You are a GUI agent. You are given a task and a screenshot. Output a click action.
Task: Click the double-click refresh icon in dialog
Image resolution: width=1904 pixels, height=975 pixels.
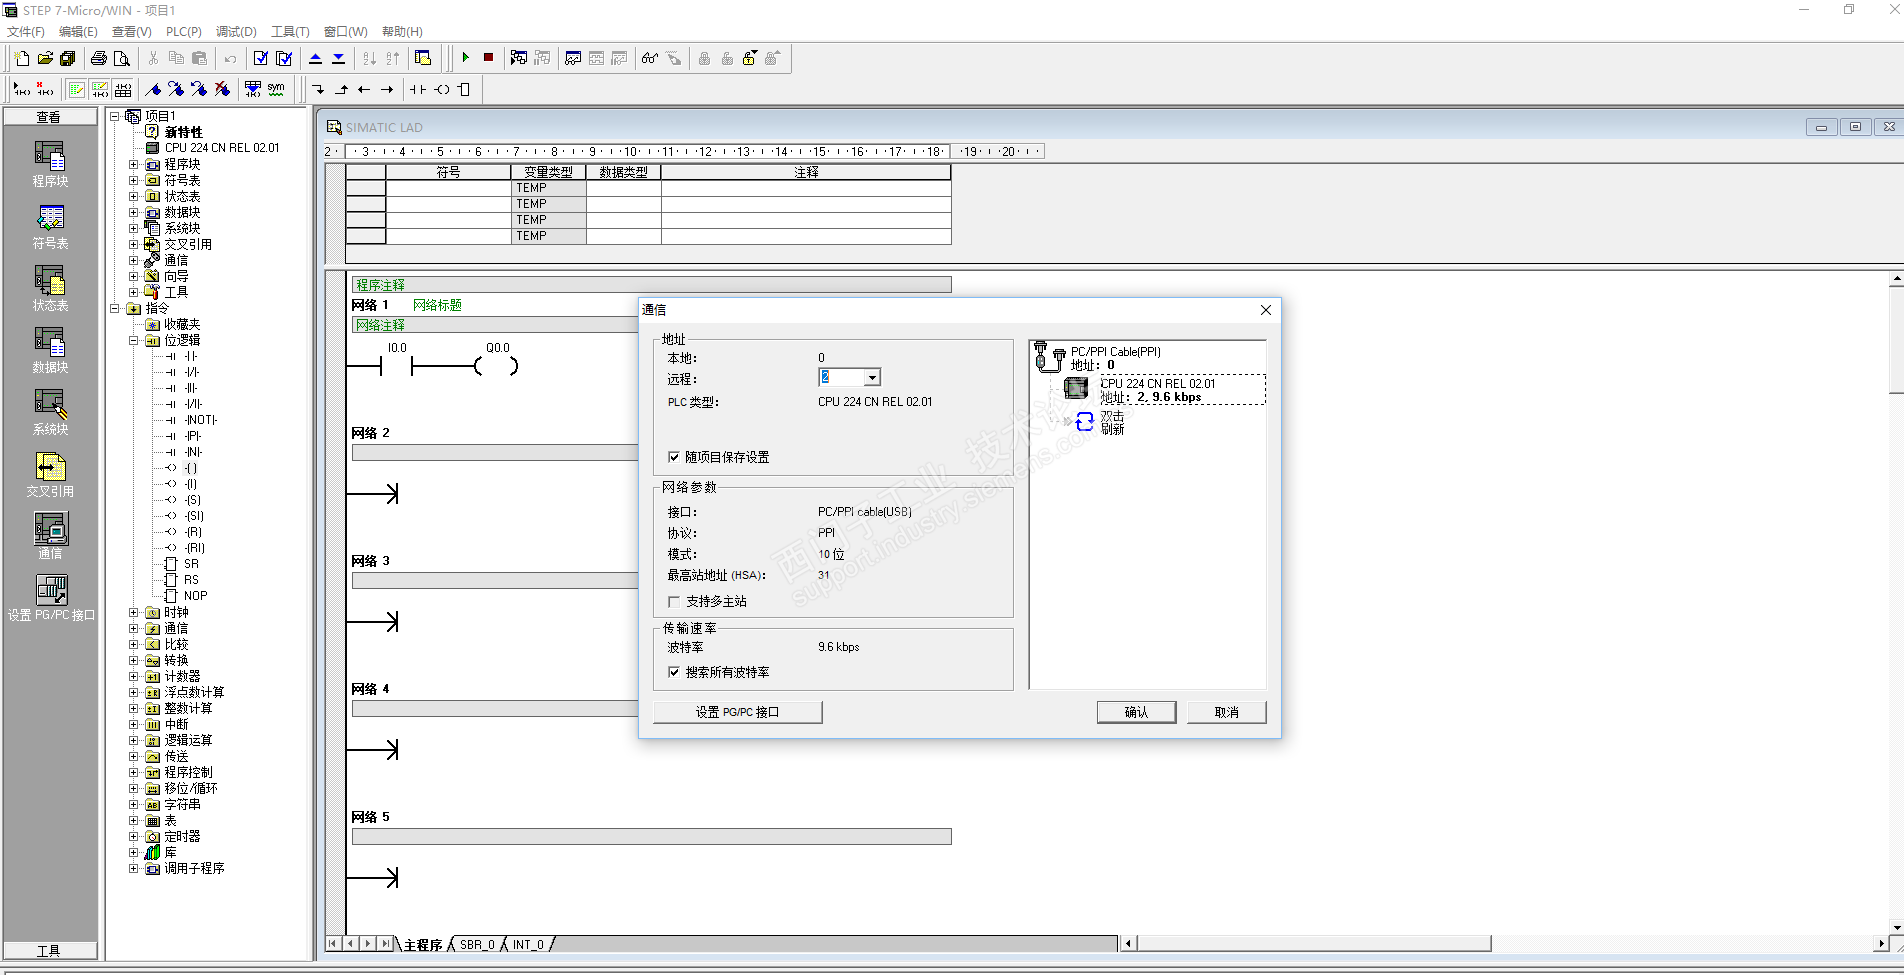coord(1085,422)
